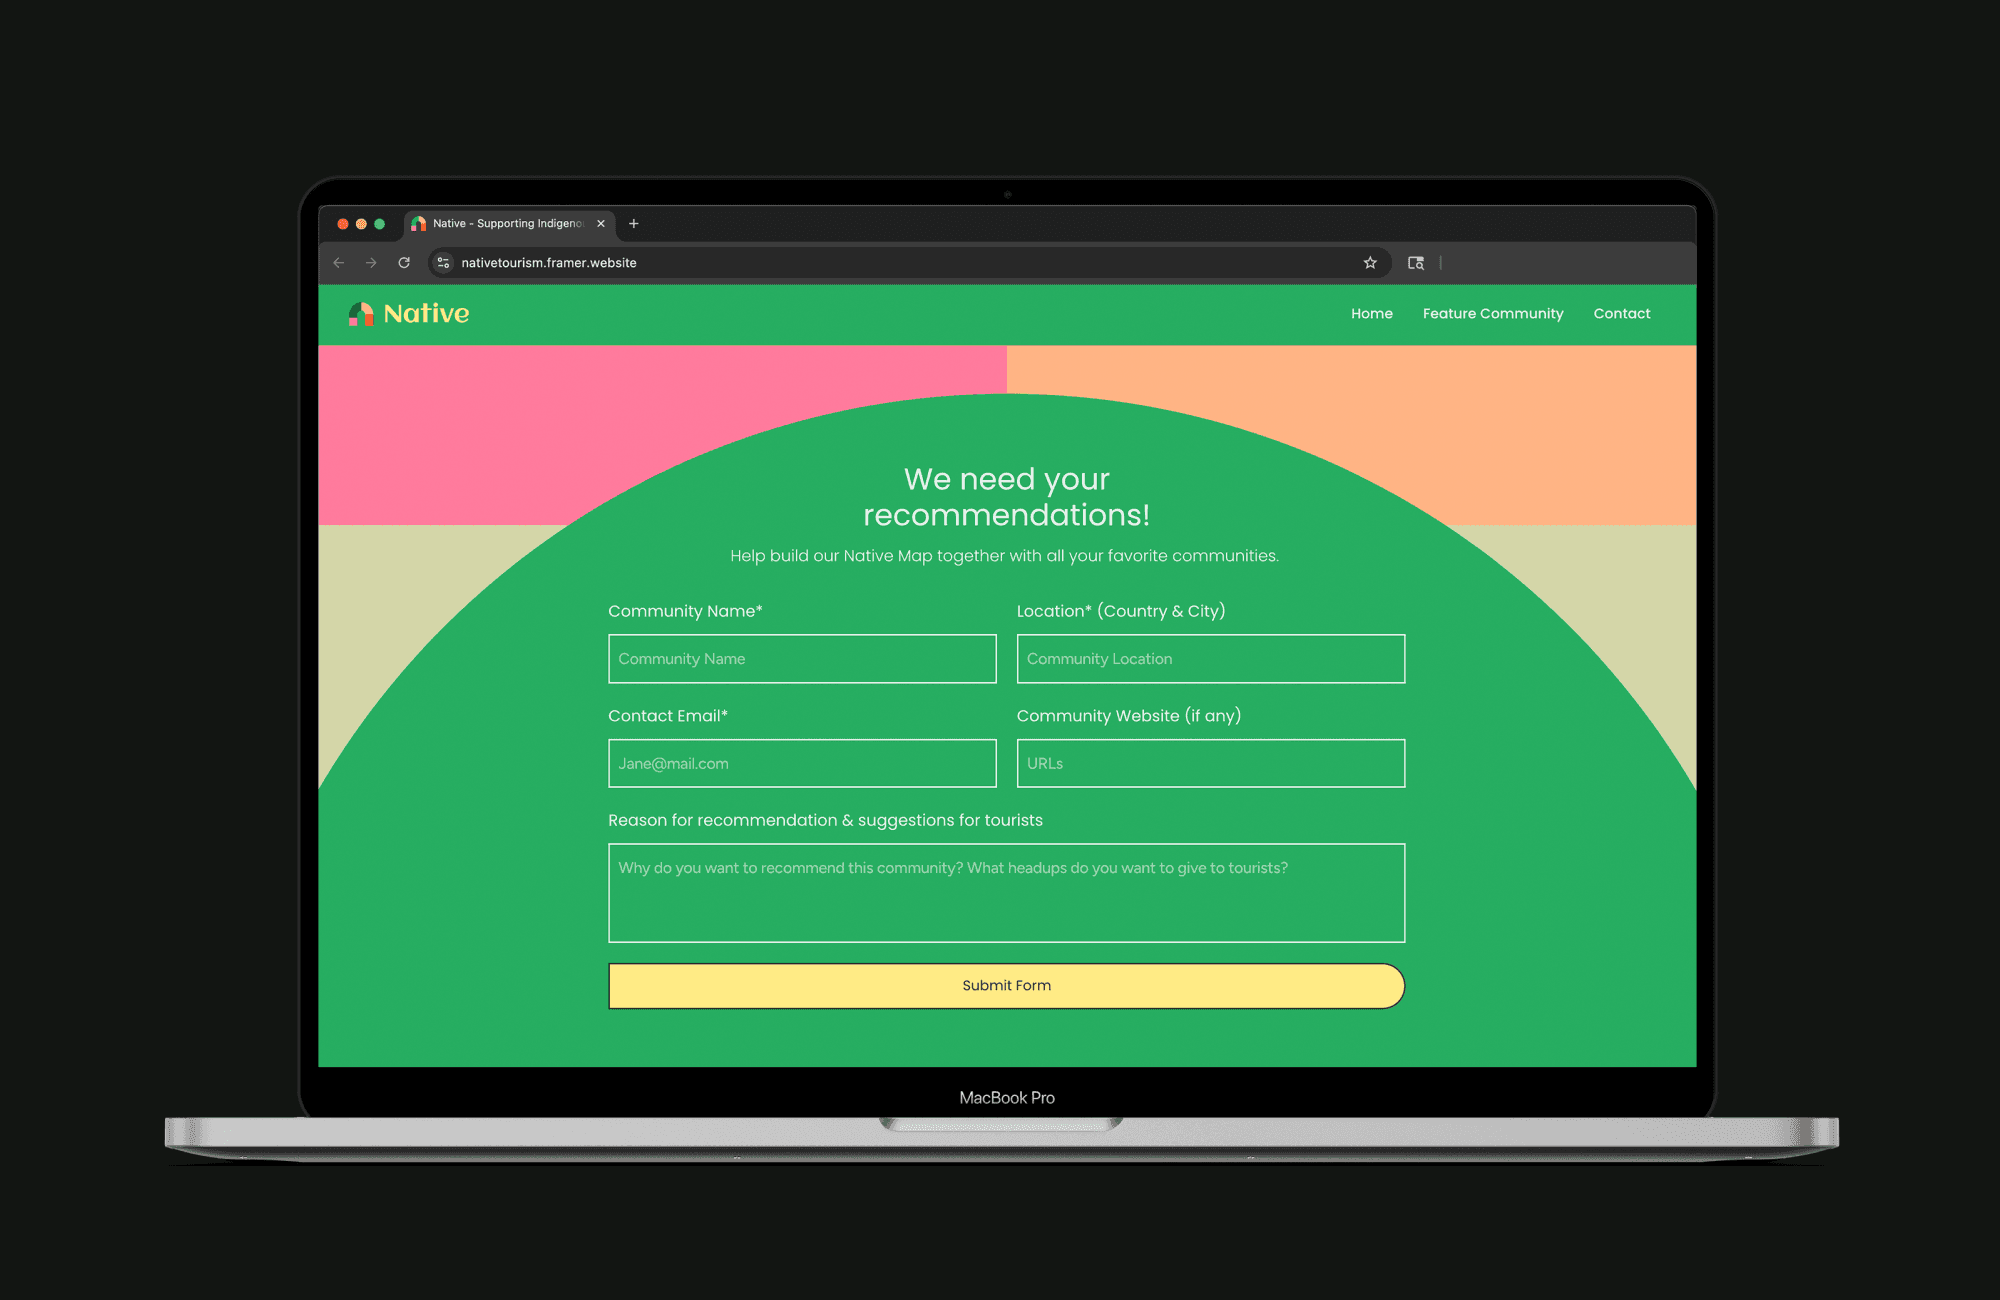
Task: Bookmark this page with star icon
Action: click(x=1370, y=263)
